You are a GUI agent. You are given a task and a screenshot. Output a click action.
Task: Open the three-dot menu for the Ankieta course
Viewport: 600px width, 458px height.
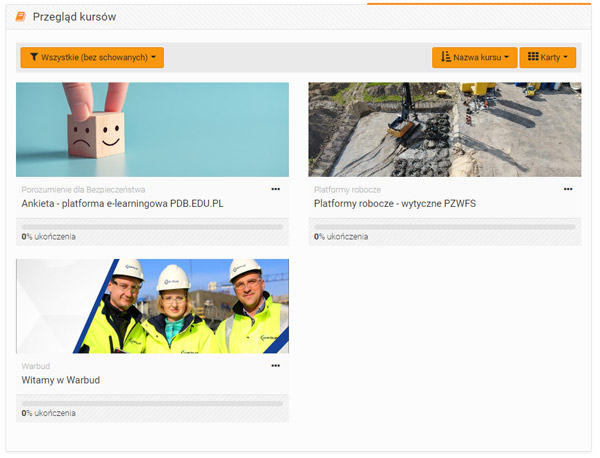[276, 189]
